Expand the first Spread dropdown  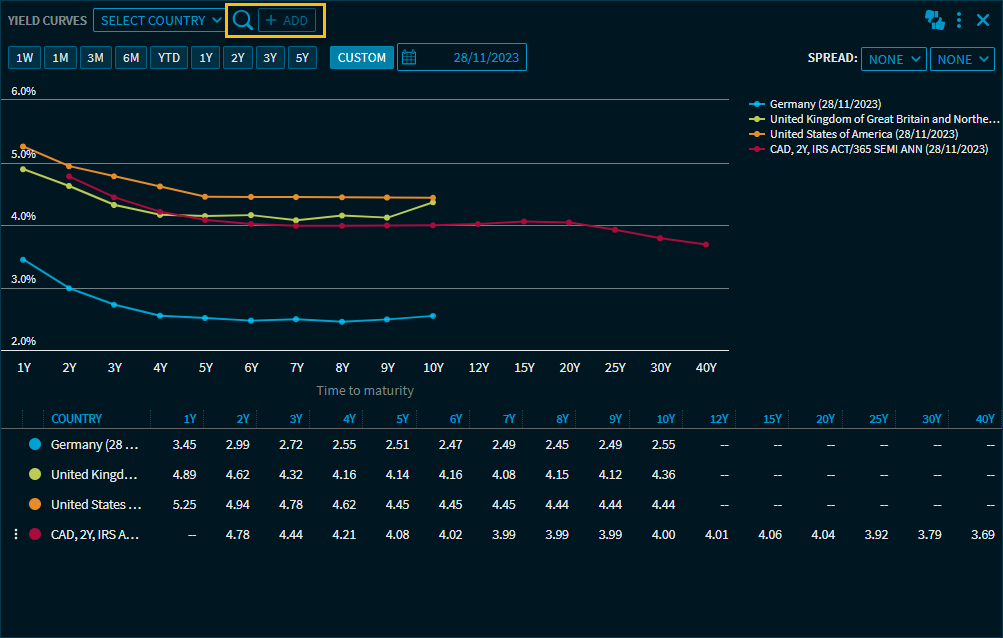pyautogui.click(x=894, y=59)
